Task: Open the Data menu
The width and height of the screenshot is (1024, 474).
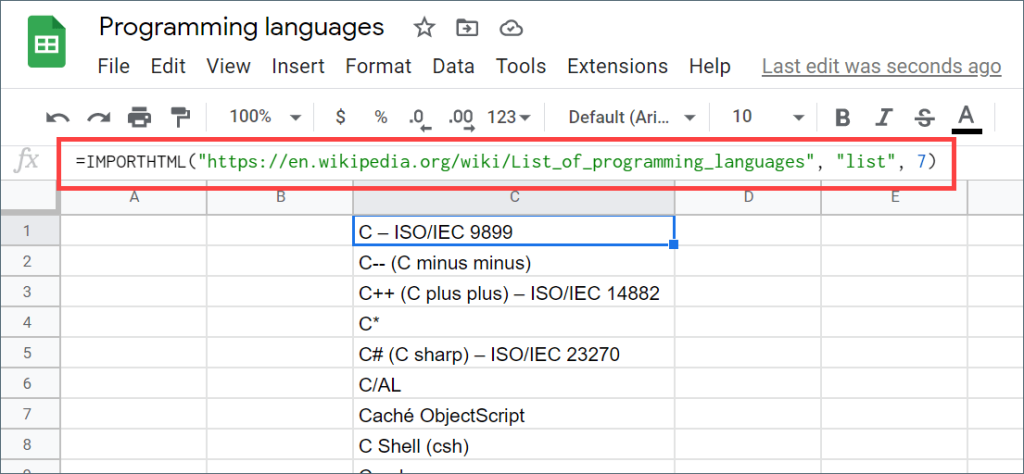Action: tap(453, 66)
